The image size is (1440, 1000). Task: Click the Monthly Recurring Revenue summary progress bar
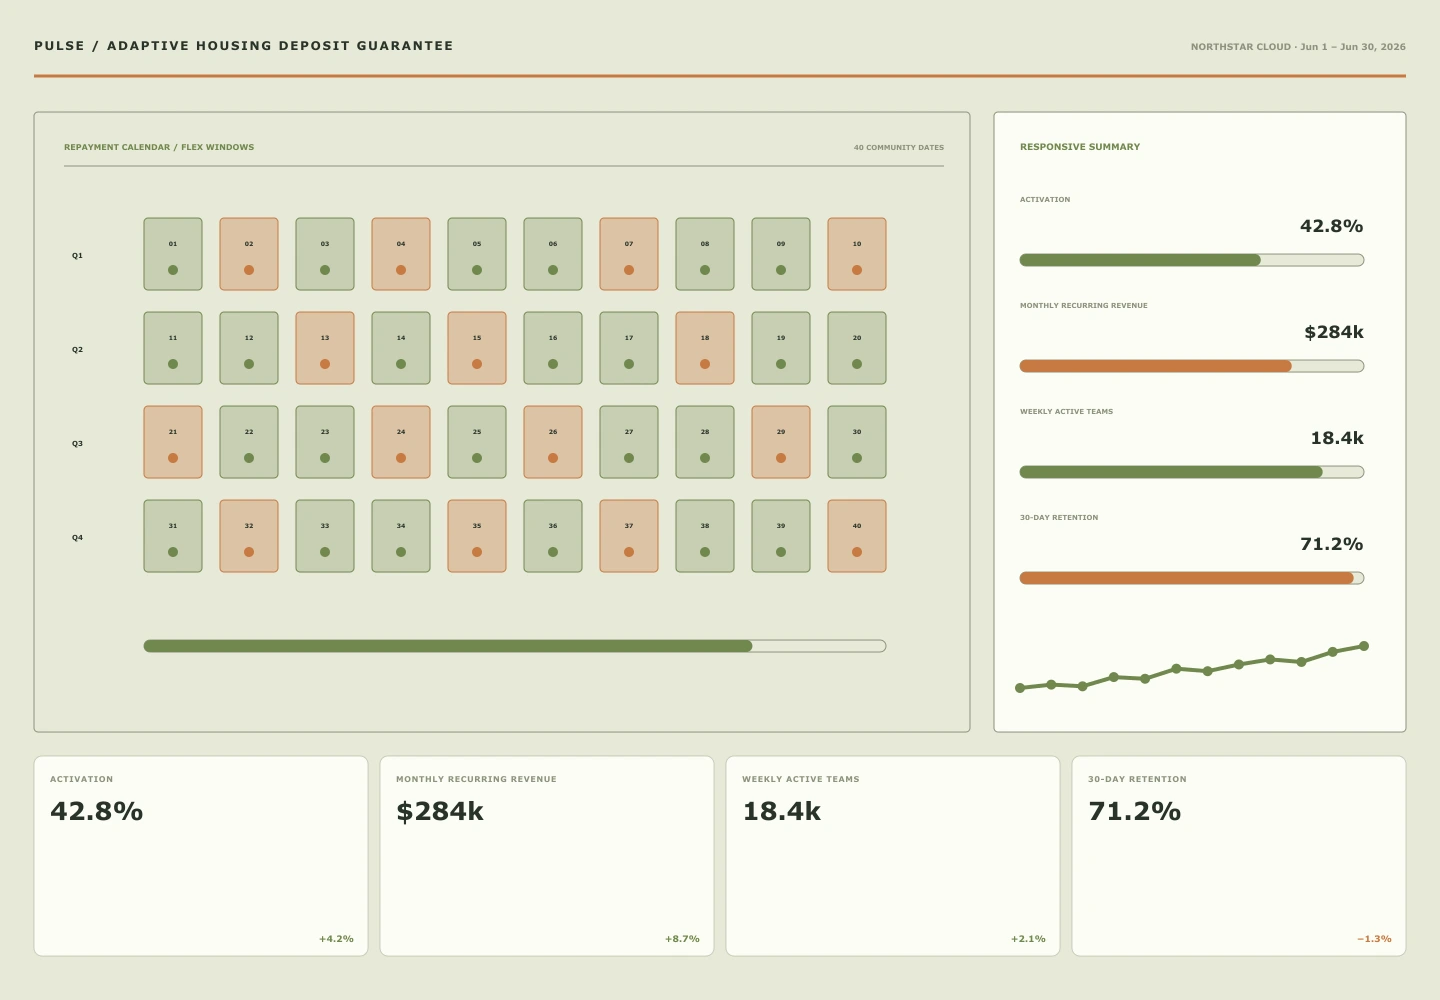point(1192,366)
